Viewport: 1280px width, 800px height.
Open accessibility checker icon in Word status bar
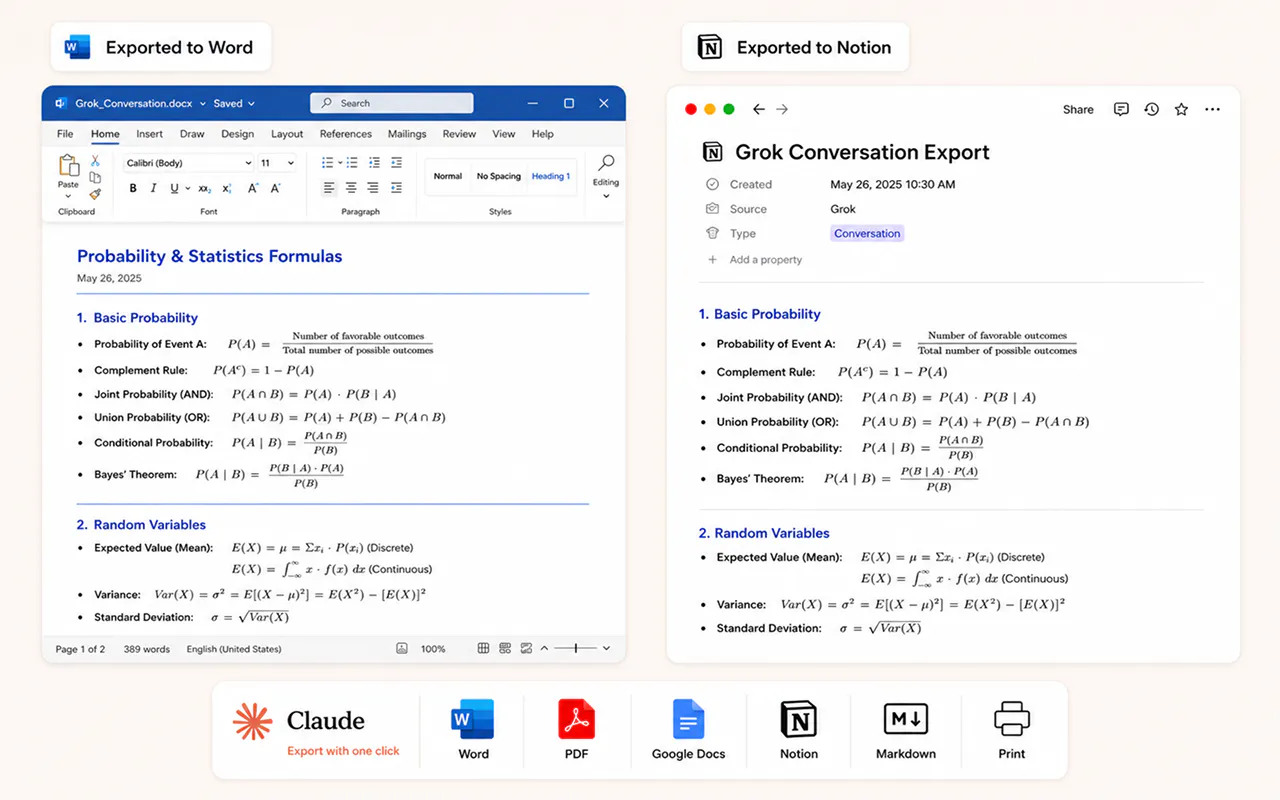tap(402, 648)
